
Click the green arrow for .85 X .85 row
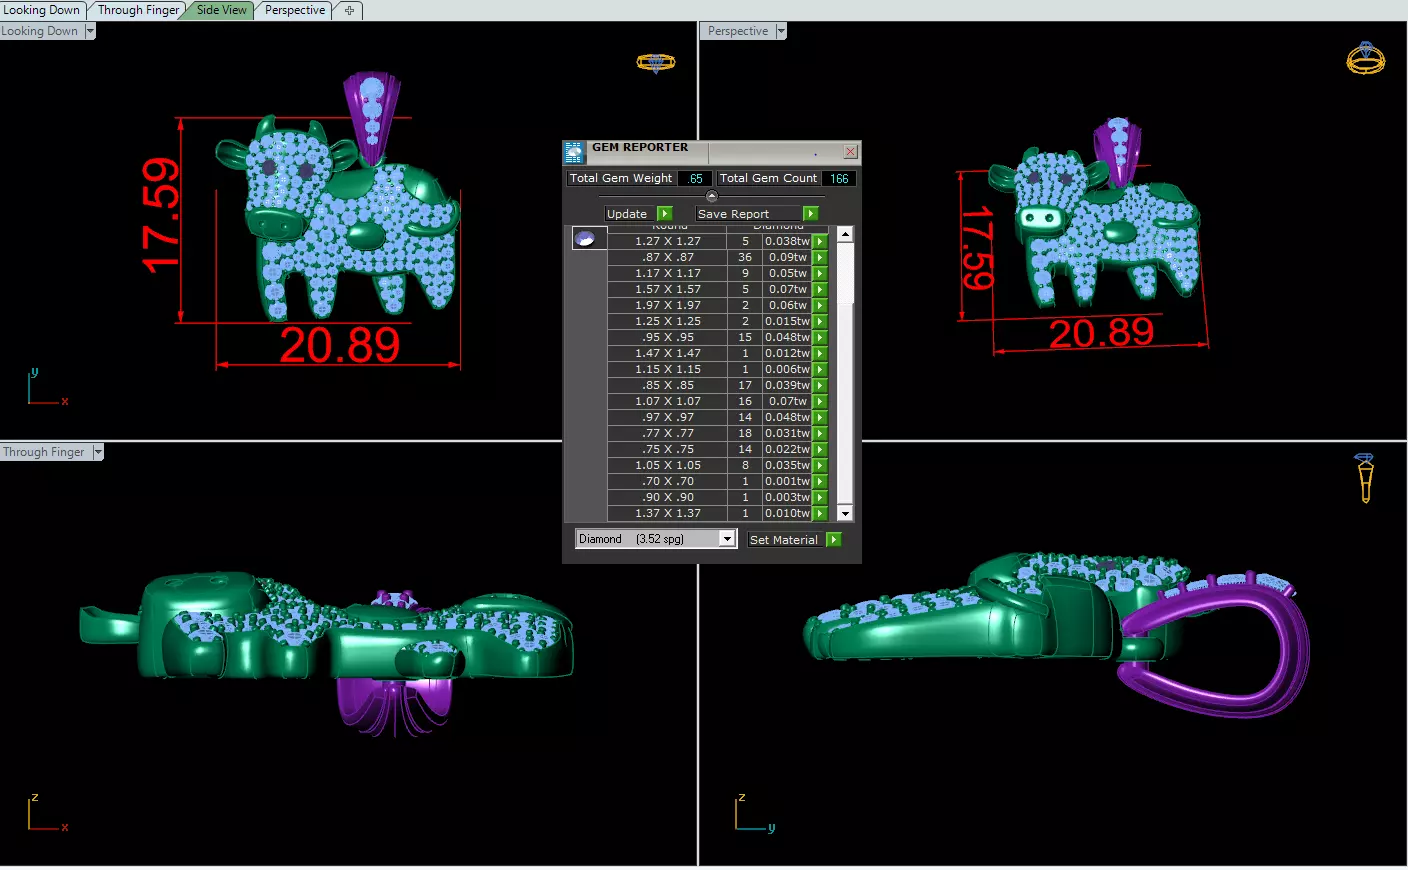tap(820, 385)
